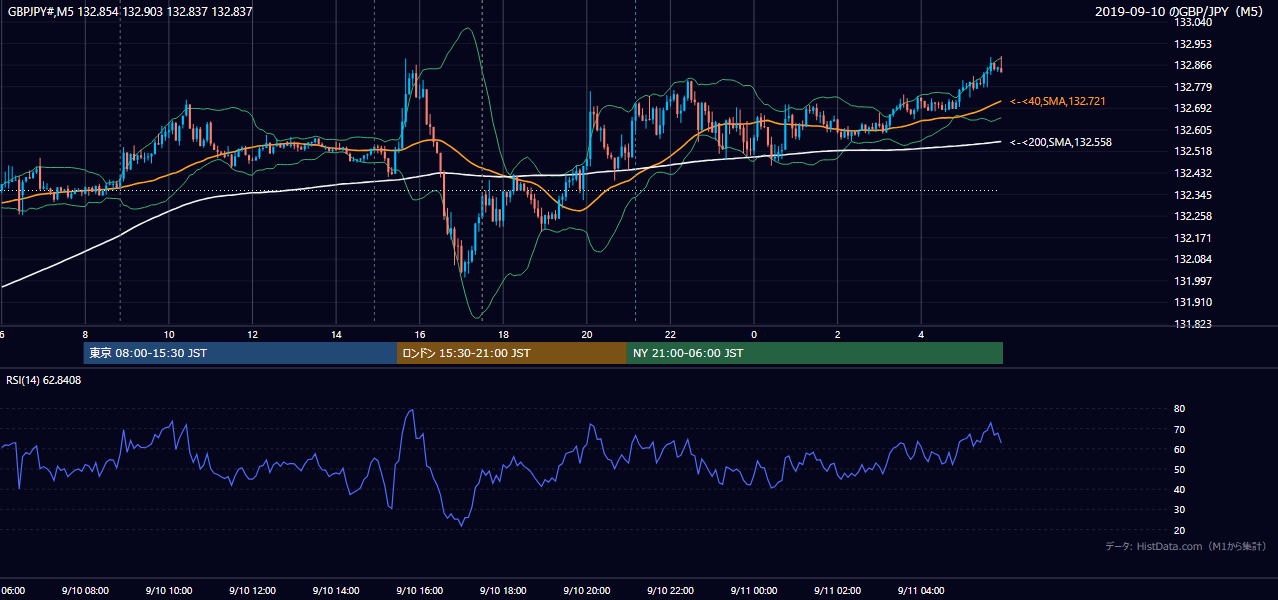Click time label 9/10 16:00
Screen dimensions: 1278x600
420,591
